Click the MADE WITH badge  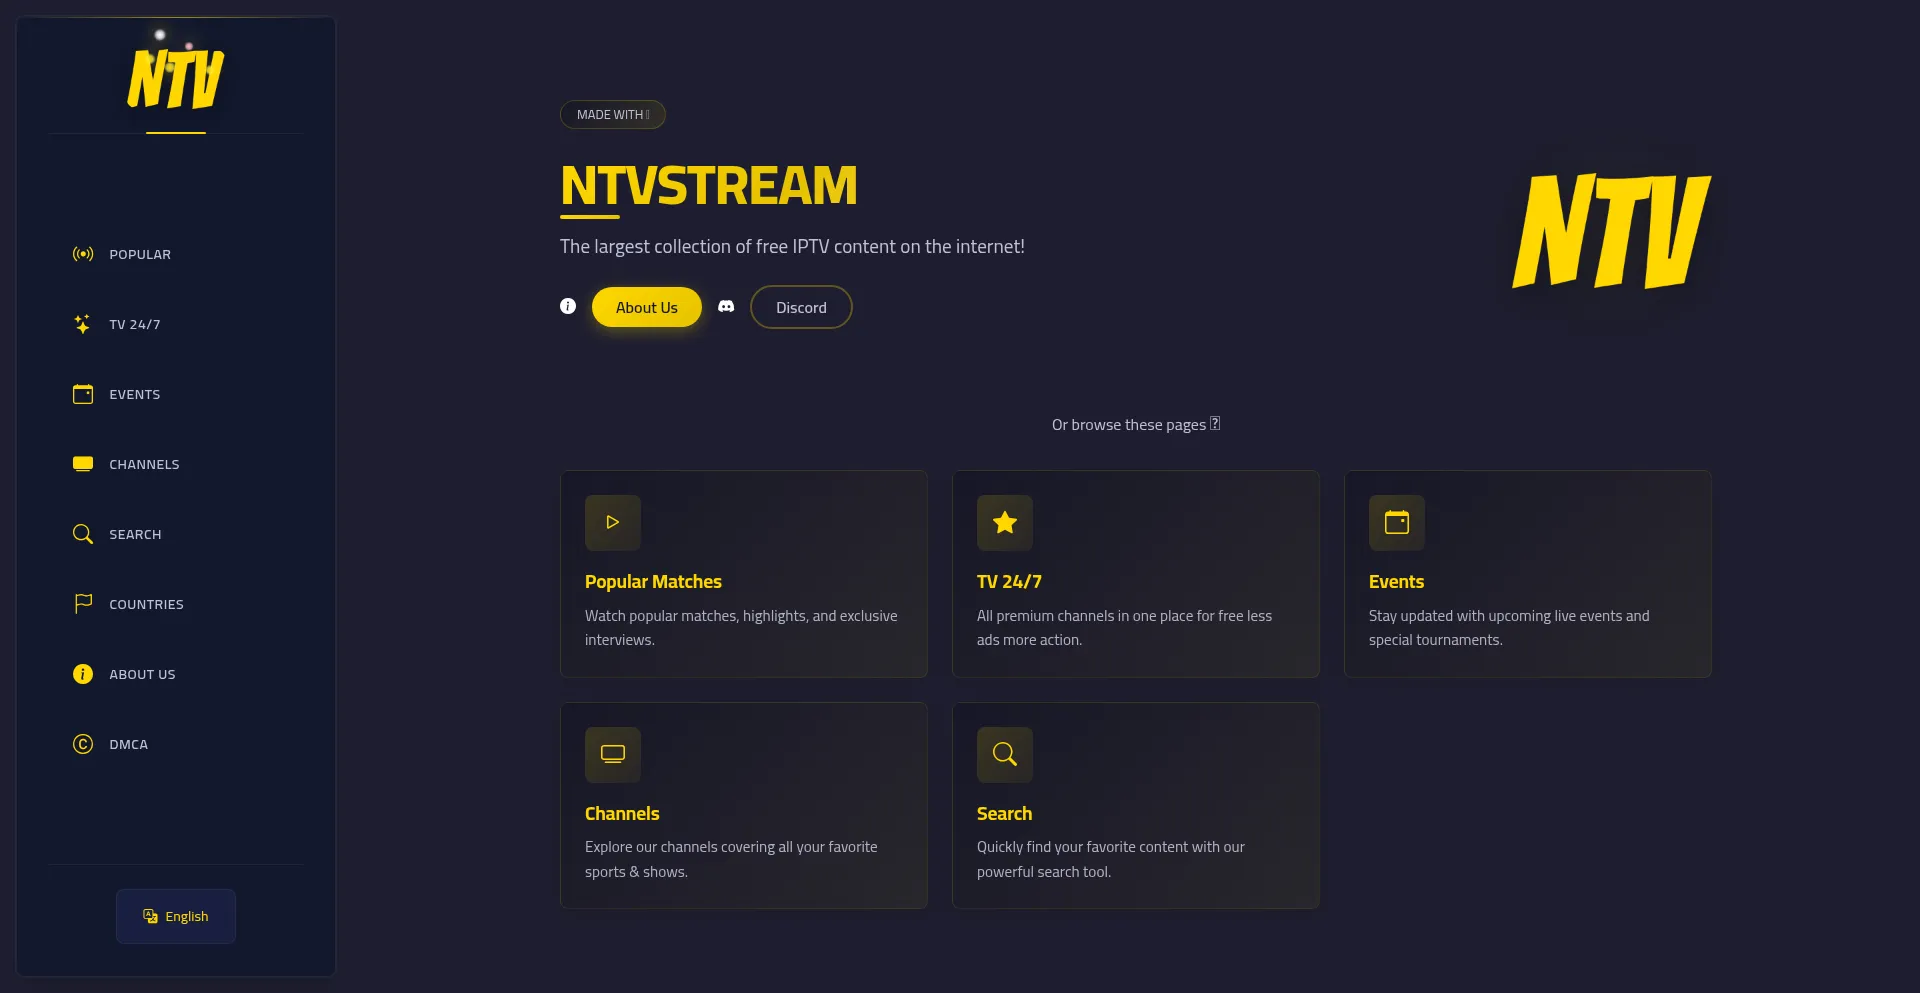coord(613,115)
